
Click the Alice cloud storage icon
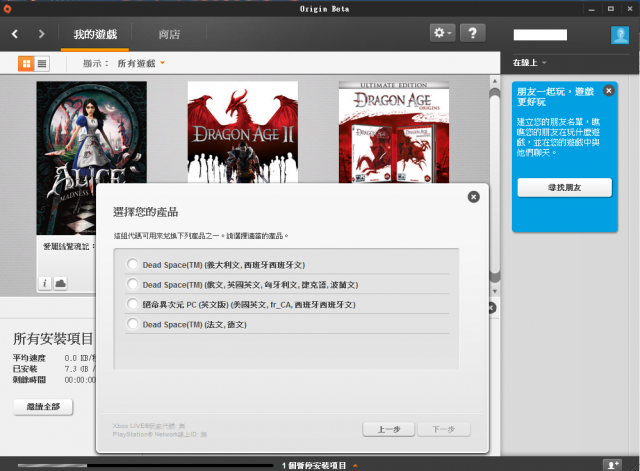point(60,283)
